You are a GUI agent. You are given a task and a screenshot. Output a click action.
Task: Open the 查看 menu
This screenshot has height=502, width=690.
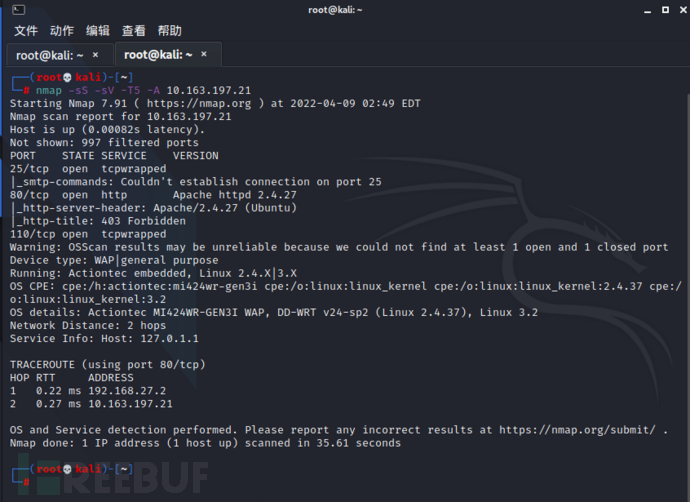tap(134, 30)
